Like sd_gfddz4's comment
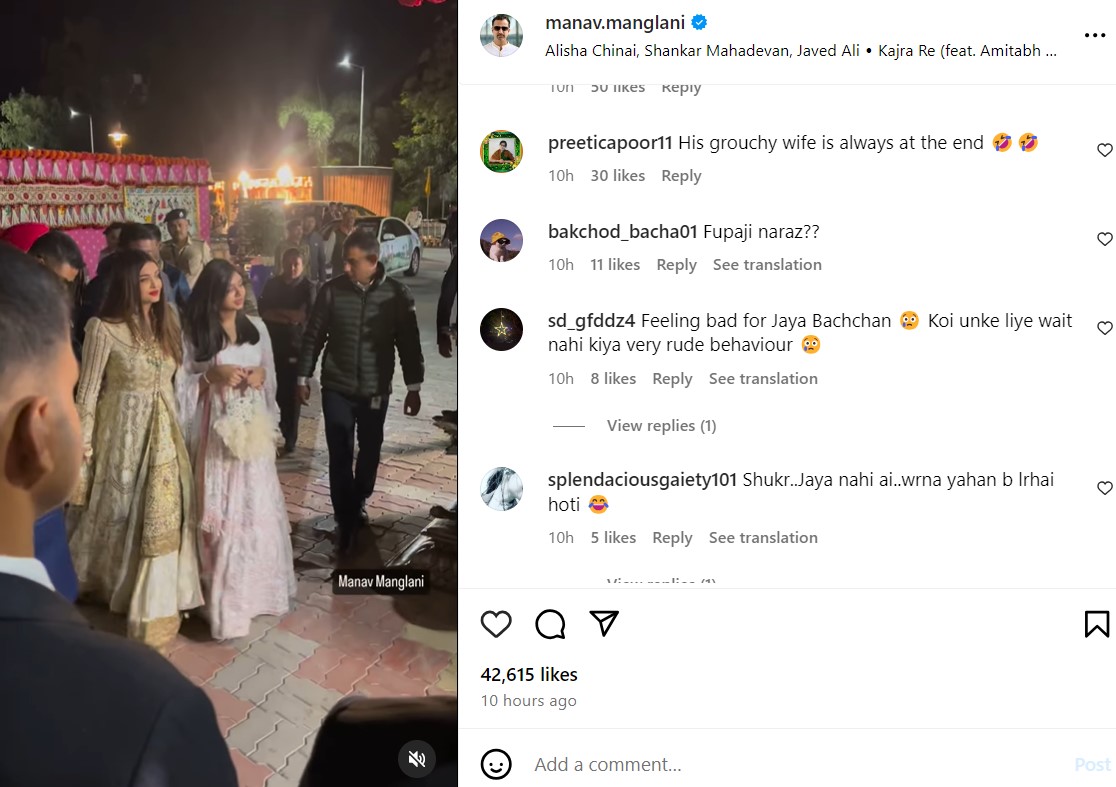This screenshot has height=787, width=1116. 1104,328
